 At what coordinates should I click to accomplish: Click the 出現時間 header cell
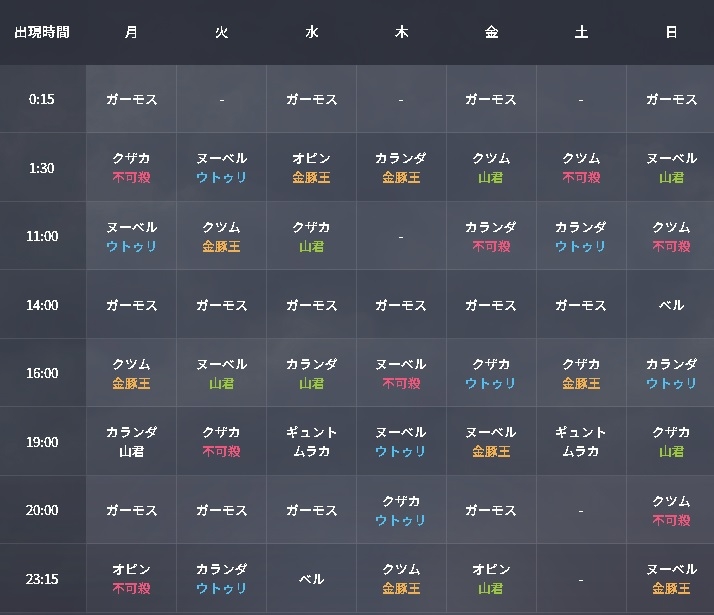[42, 32]
